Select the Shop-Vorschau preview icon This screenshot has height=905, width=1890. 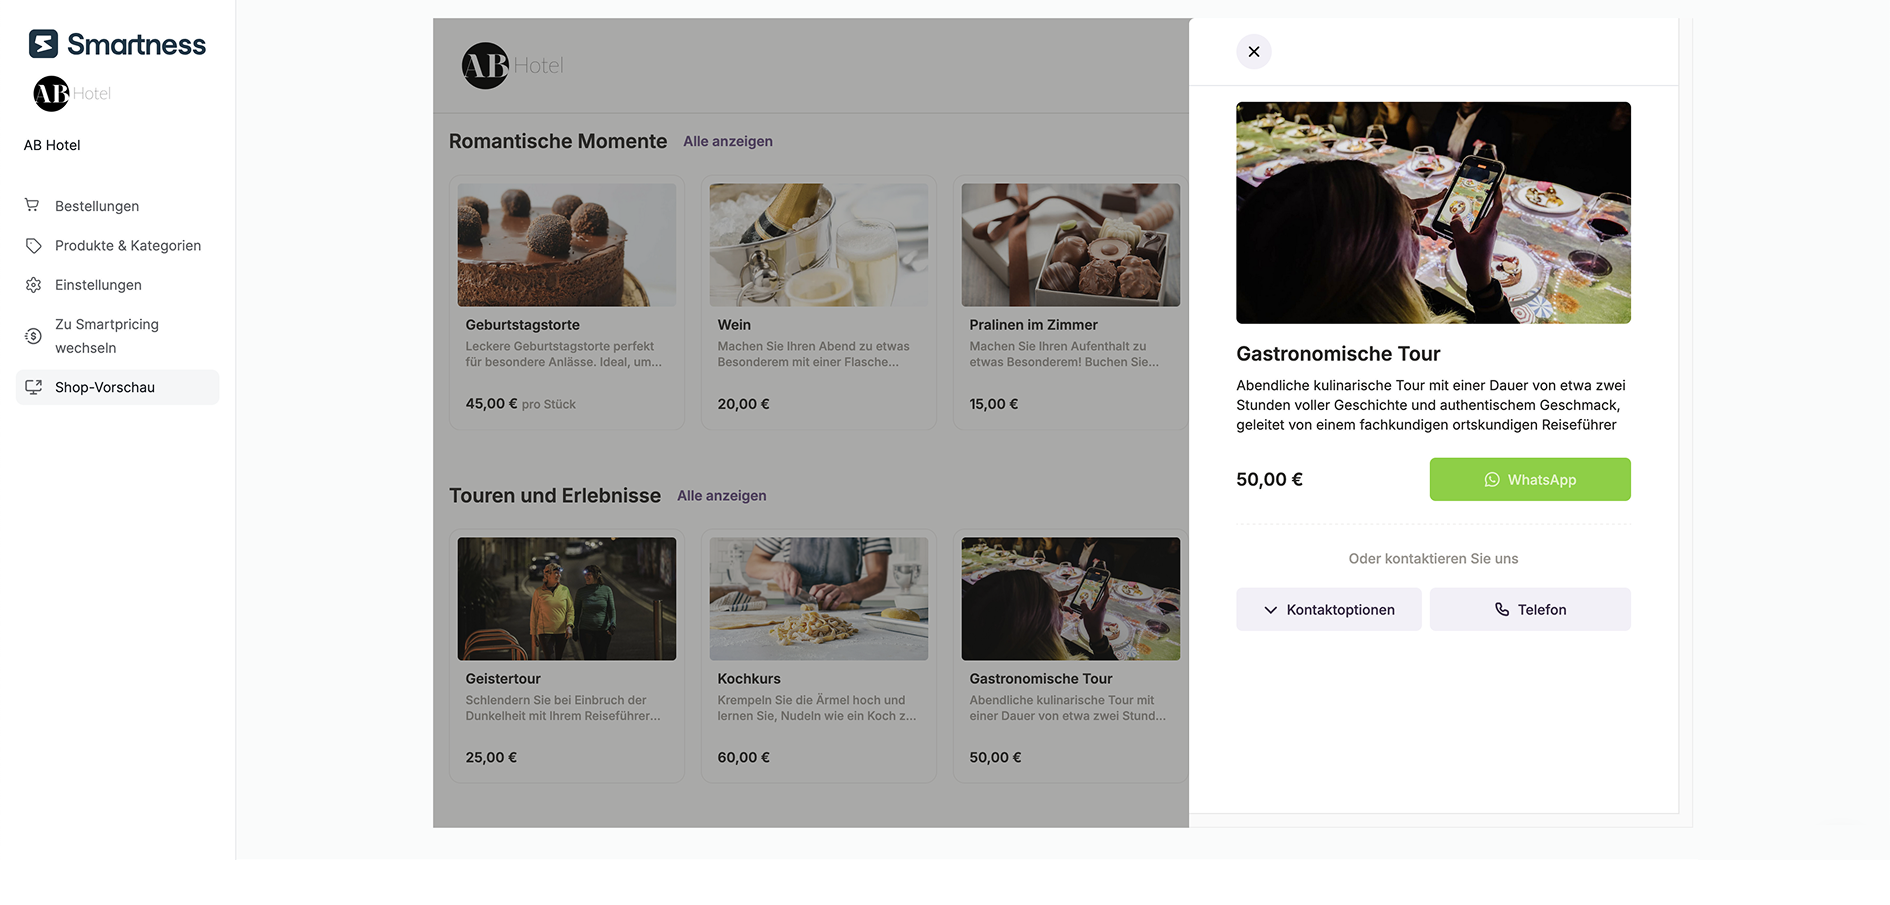pos(33,387)
